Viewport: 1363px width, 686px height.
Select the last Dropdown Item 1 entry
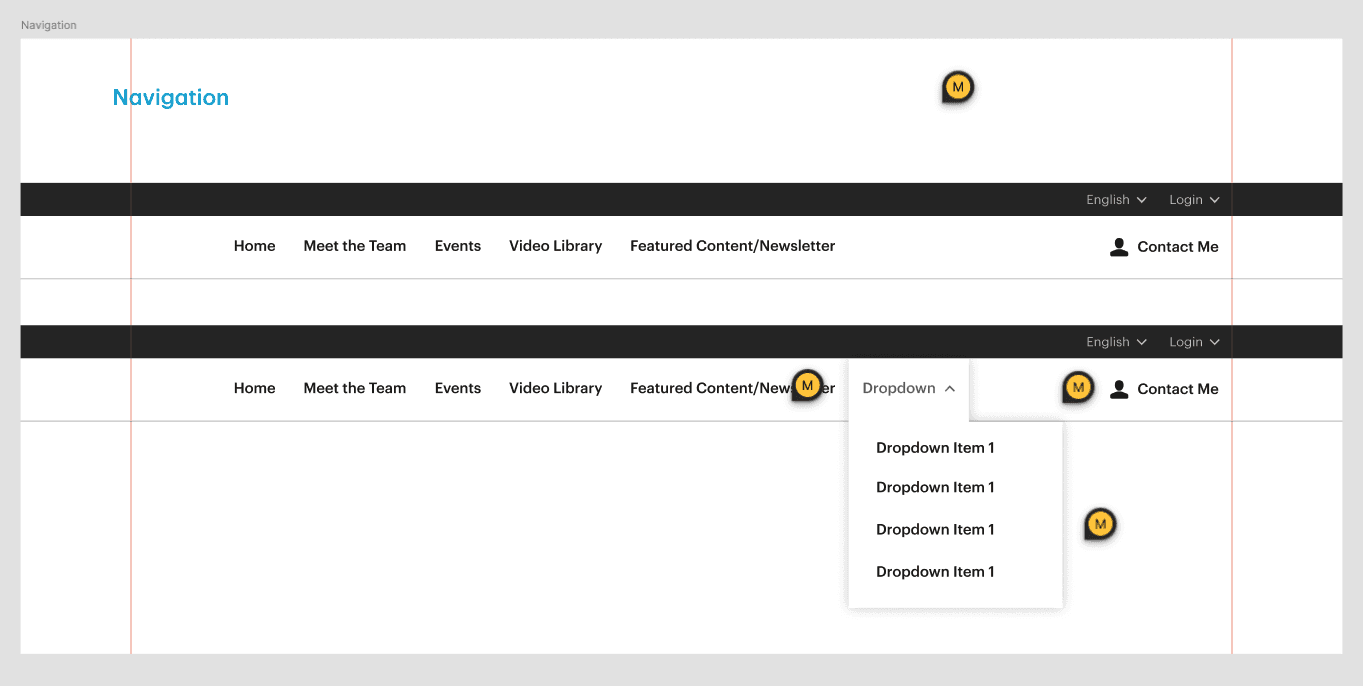935,572
